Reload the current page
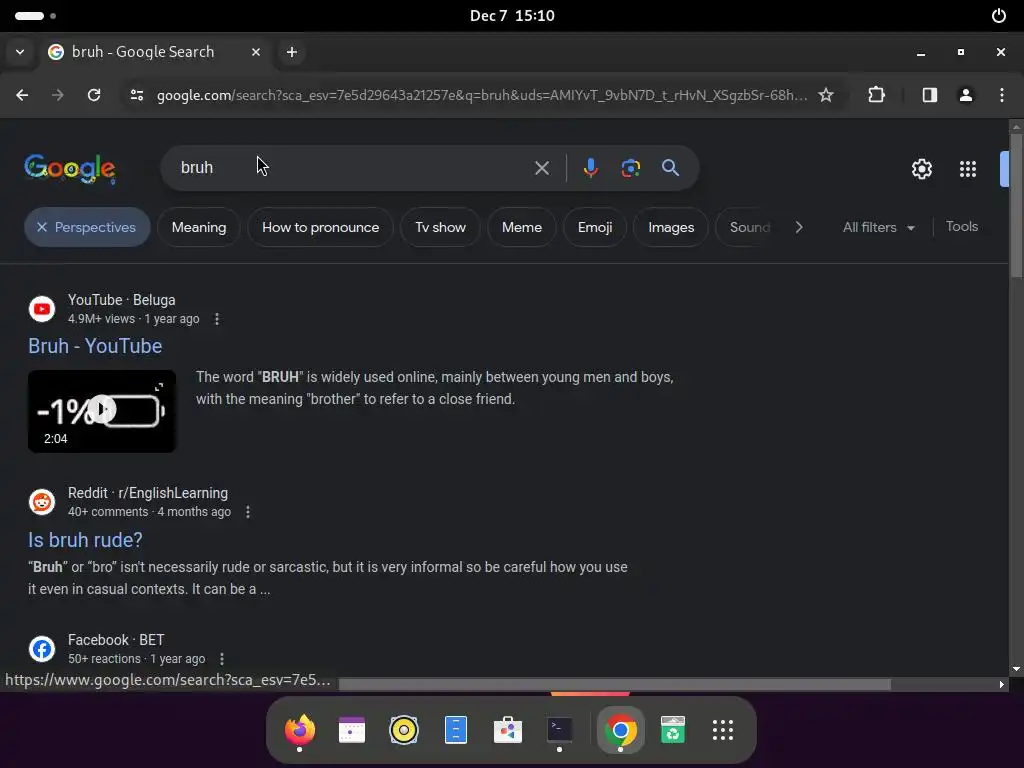The width and height of the screenshot is (1024, 768). (94, 95)
